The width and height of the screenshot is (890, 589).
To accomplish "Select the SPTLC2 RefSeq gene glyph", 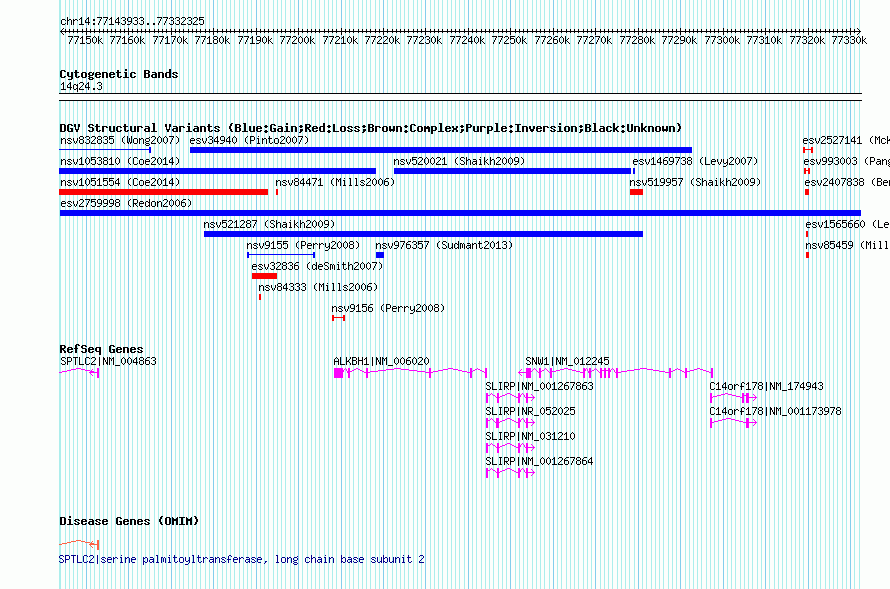I will pyautogui.click(x=79, y=372).
